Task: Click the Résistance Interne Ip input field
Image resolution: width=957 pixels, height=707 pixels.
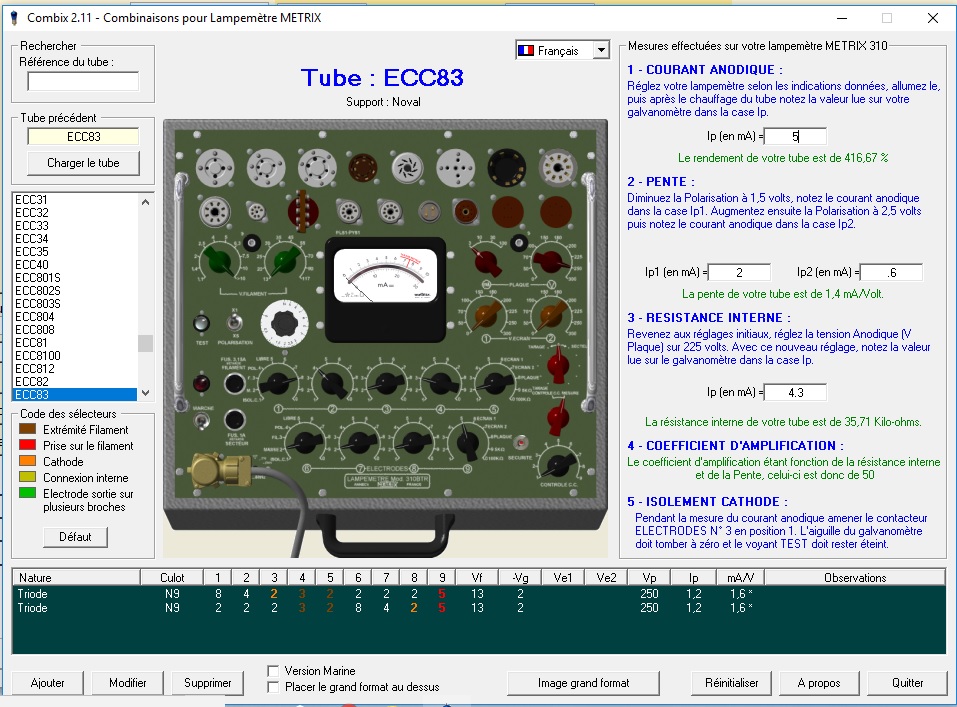Action: tap(795, 392)
